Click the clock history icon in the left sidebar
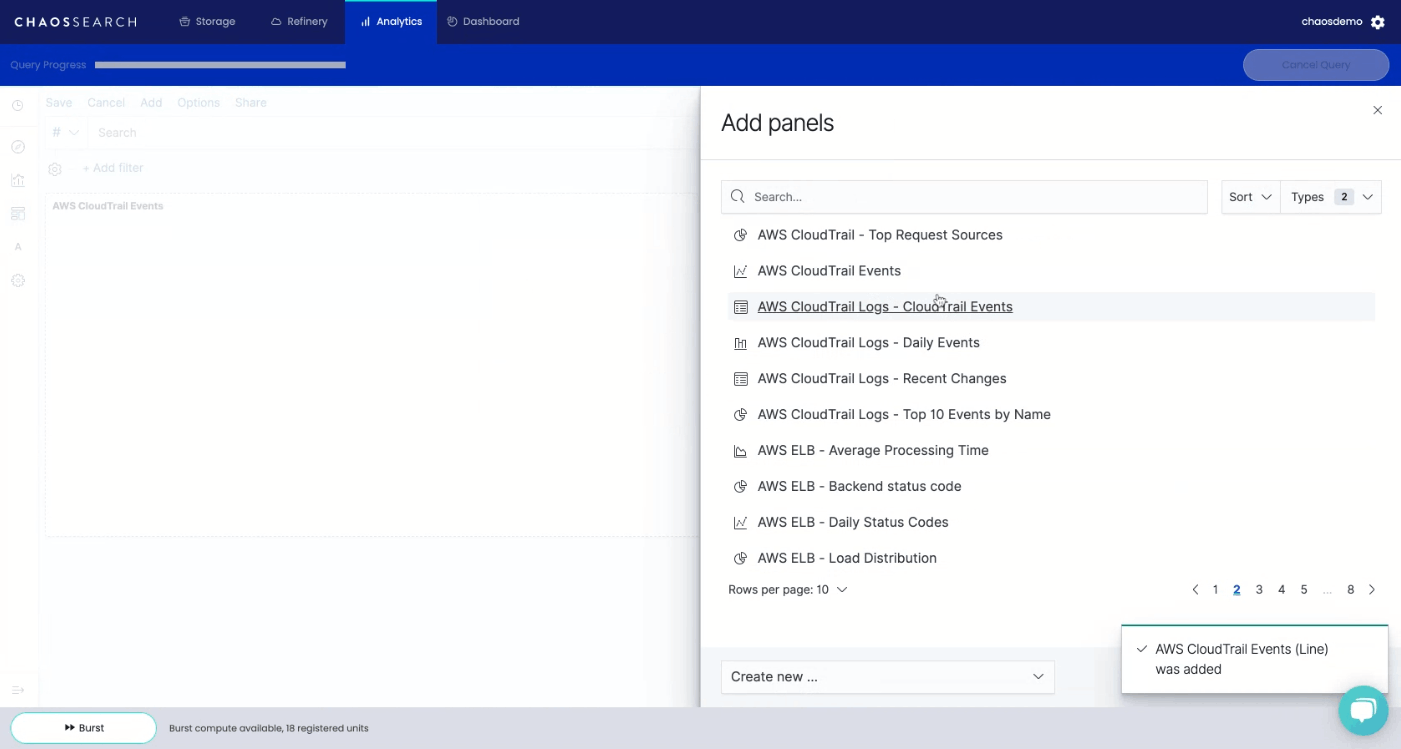 pos(17,104)
